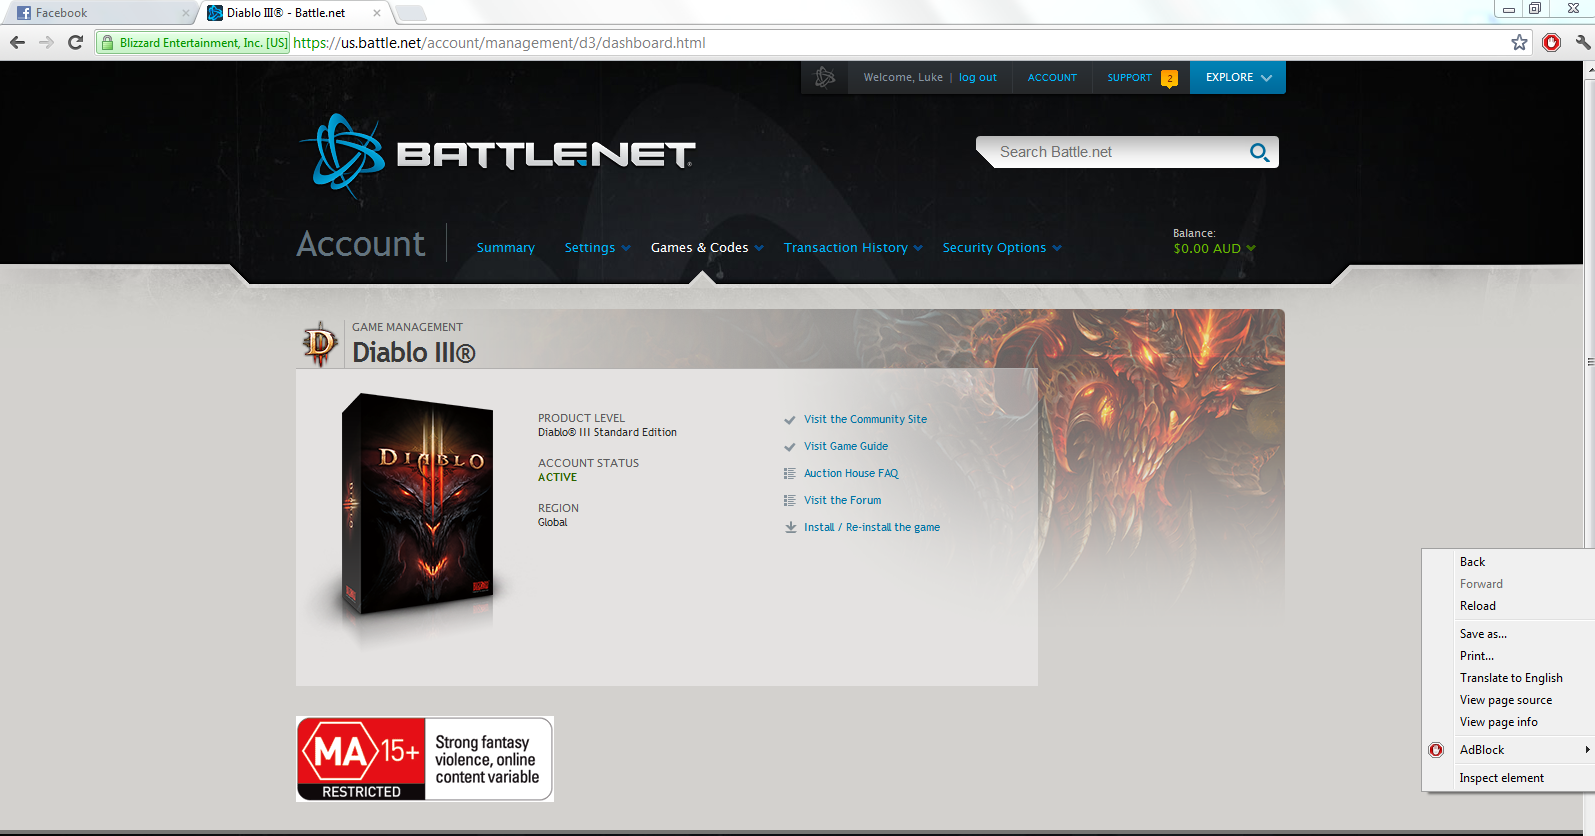The height and width of the screenshot is (836, 1595).
Task: Switch to the Diablo III Battle.net tab
Action: click(295, 13)
